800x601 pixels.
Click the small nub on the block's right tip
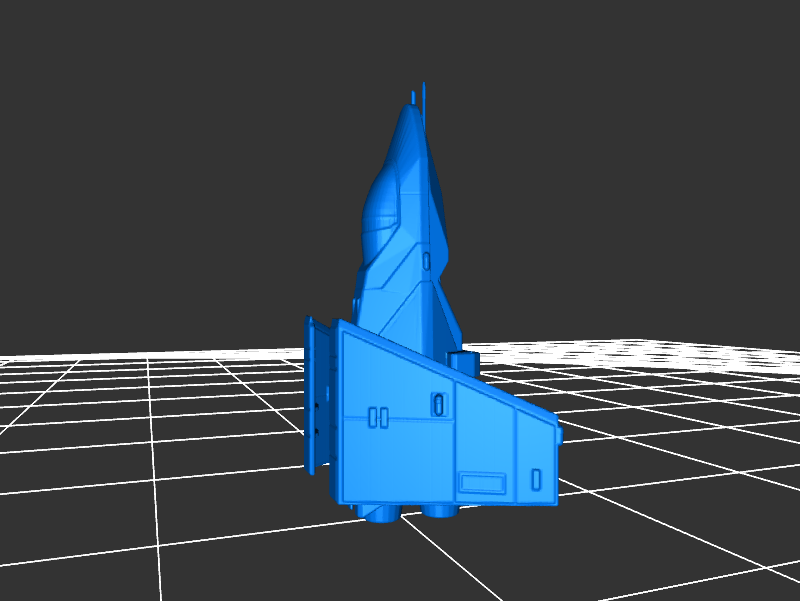click(558, 435)
